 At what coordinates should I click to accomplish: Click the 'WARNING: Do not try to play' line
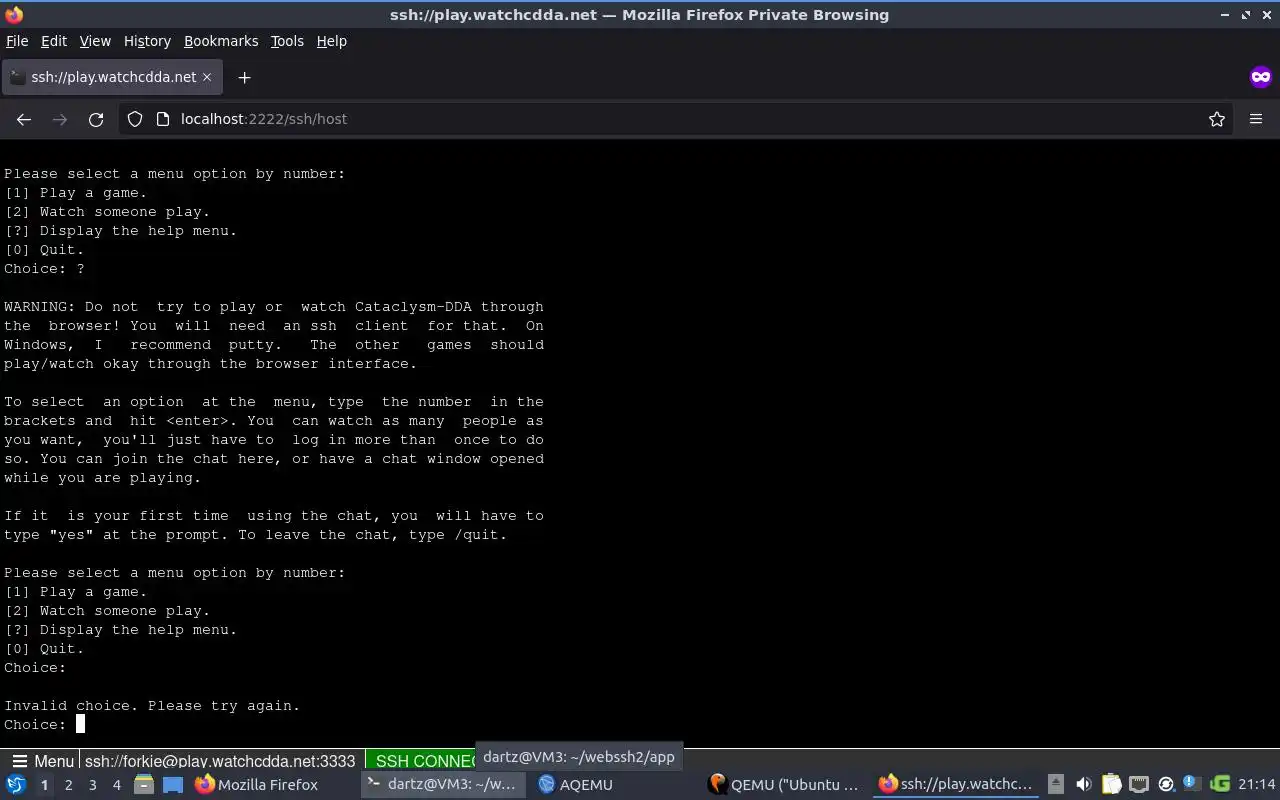click(x=274, y=306)
